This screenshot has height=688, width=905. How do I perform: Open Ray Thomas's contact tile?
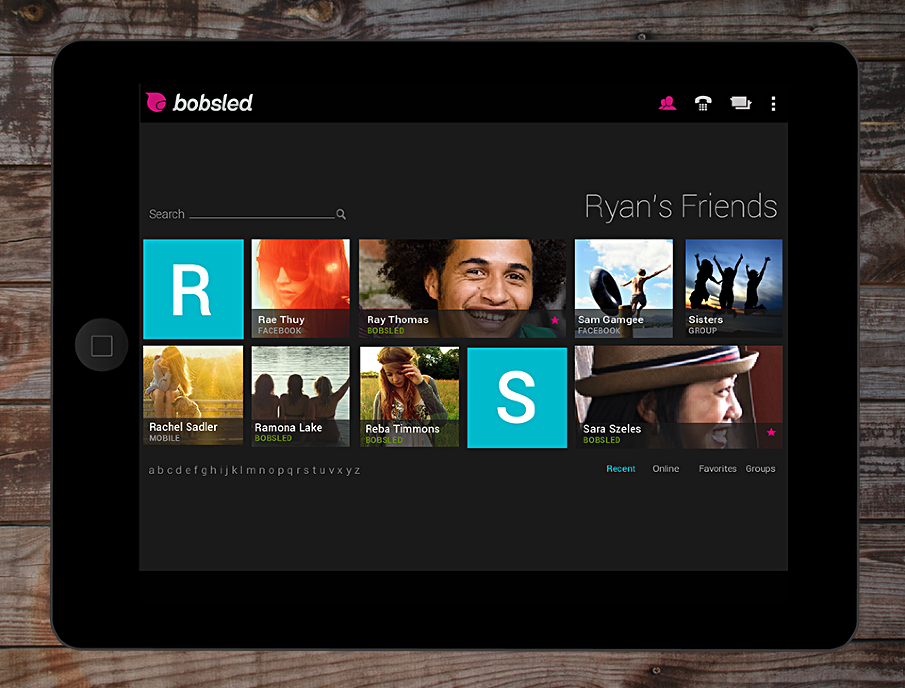click(x=462, y=289)
